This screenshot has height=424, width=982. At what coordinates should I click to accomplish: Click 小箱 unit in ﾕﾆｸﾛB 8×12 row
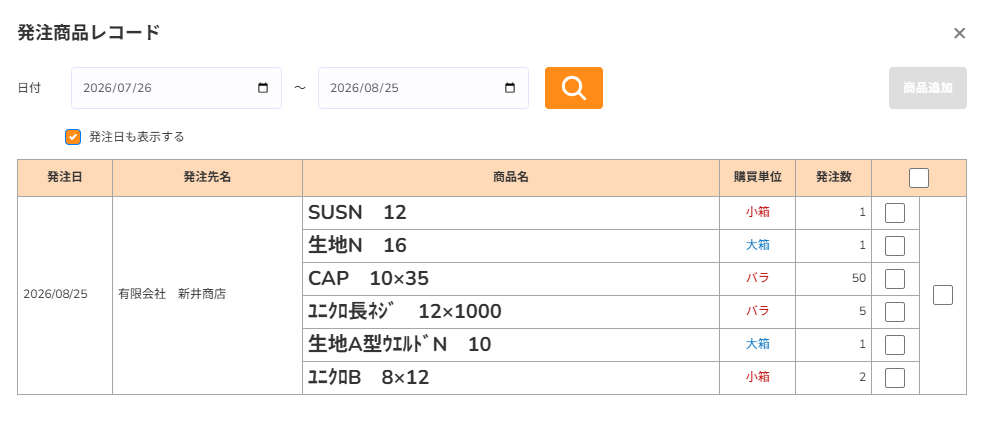click(x=758, y=378)
